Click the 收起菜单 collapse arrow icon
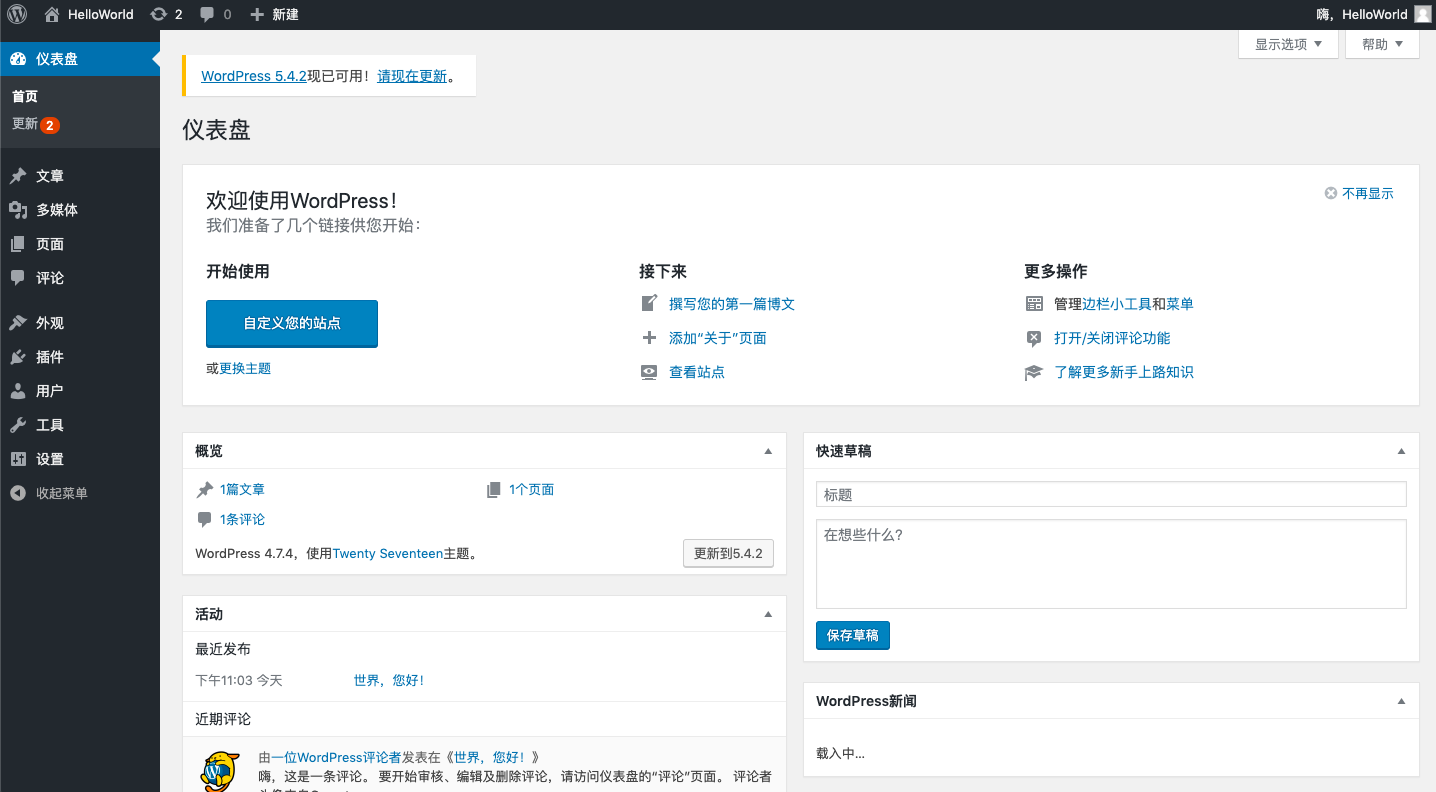The image size is (1436, 792). [18, 493]
